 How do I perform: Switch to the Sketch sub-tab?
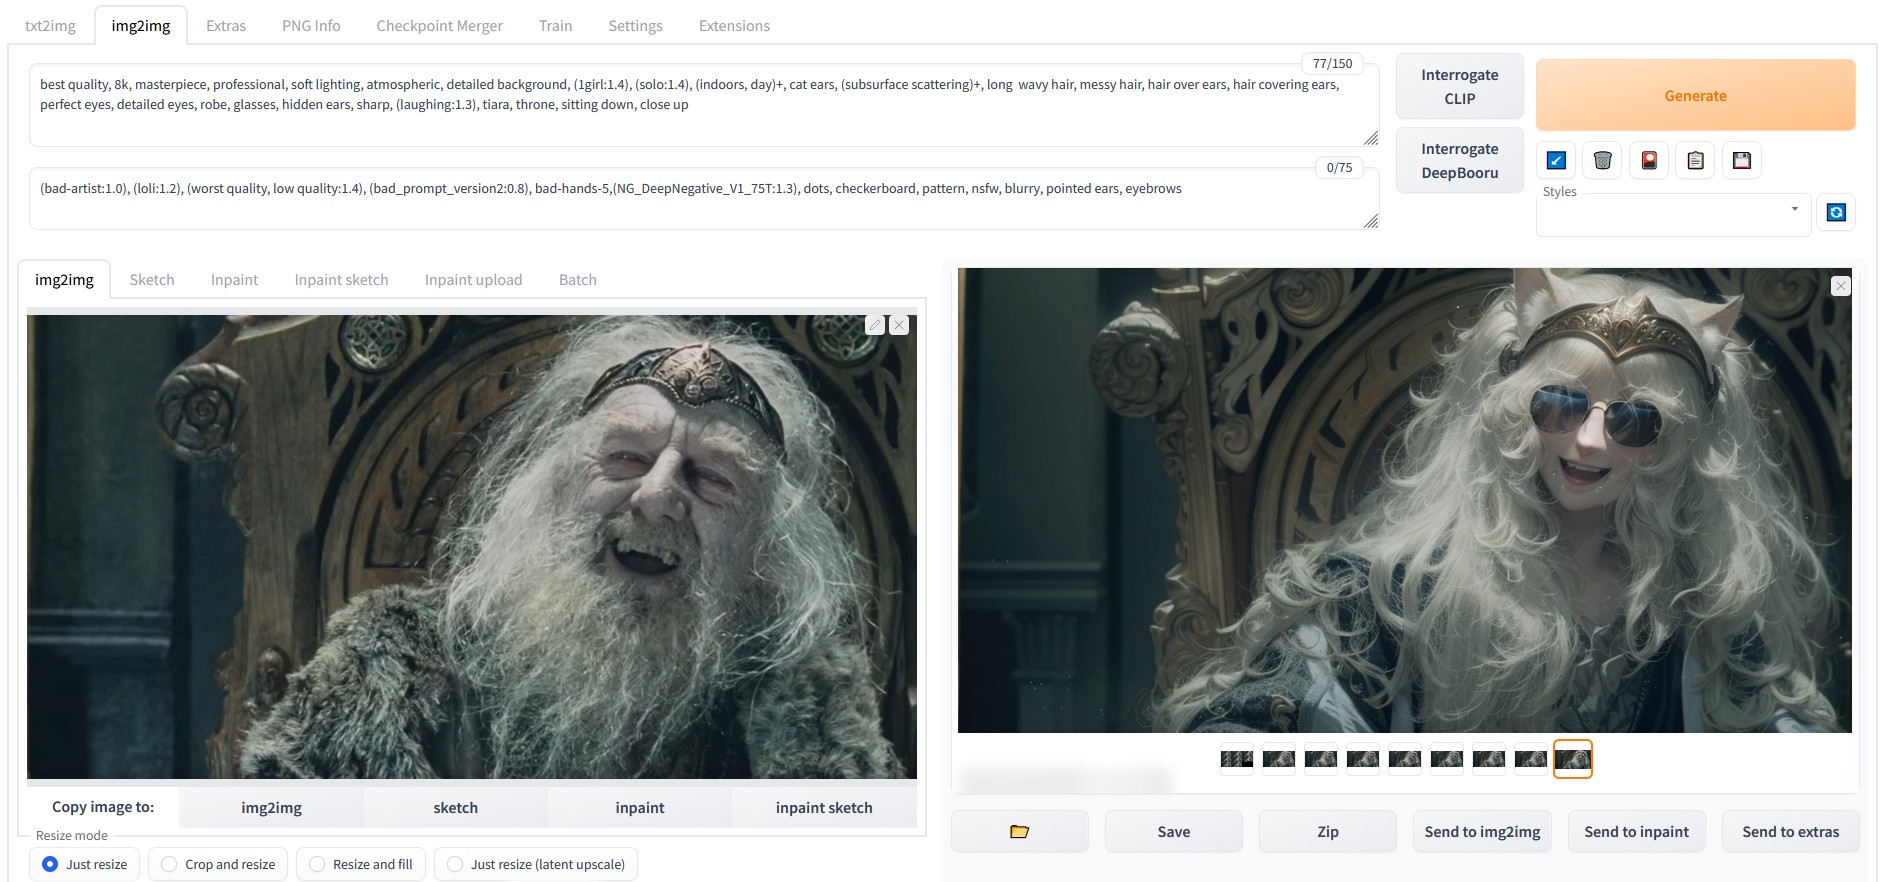(x=152, y=280)
